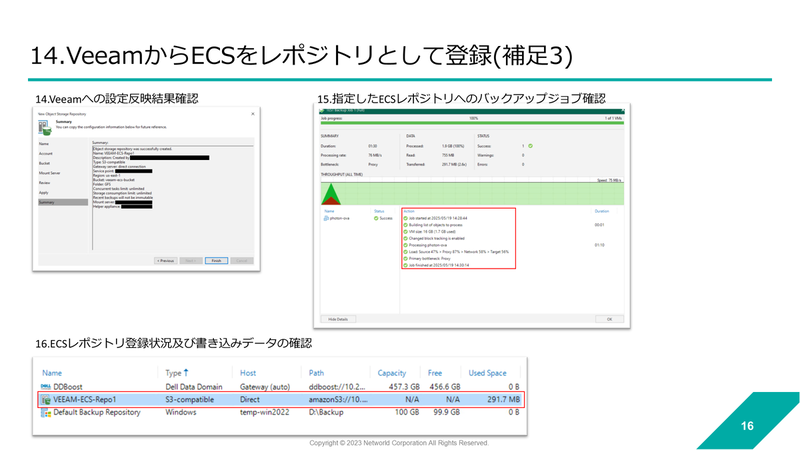
Task: Click the 'D:\Backup' path cell
Action: click(x=326, y=412)
